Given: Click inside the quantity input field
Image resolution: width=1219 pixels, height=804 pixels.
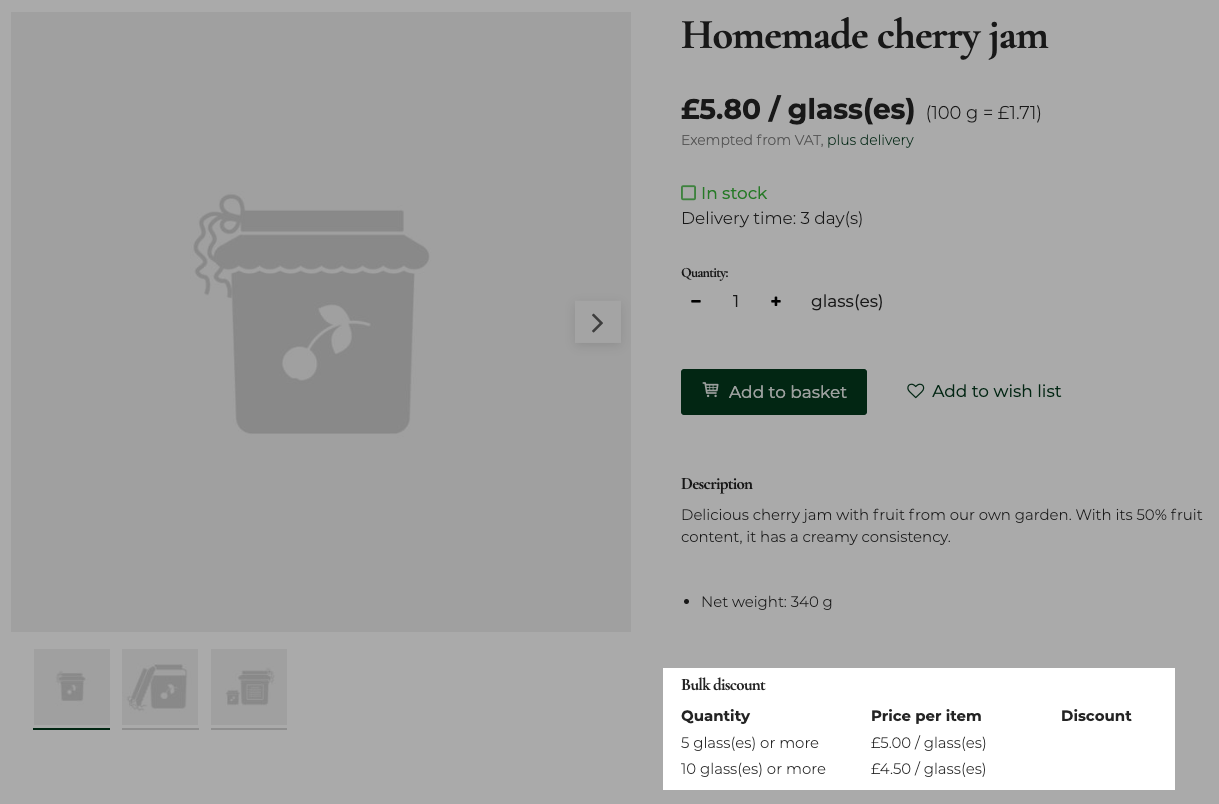Looking at the screenshot, I should 735,301.
